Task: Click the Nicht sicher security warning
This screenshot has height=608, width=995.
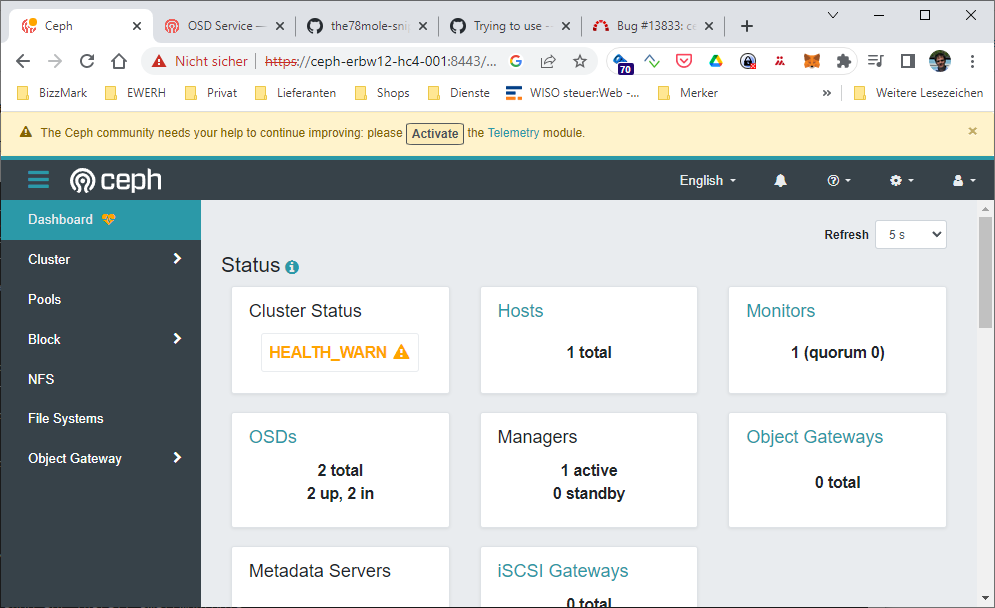Action: 199,61
